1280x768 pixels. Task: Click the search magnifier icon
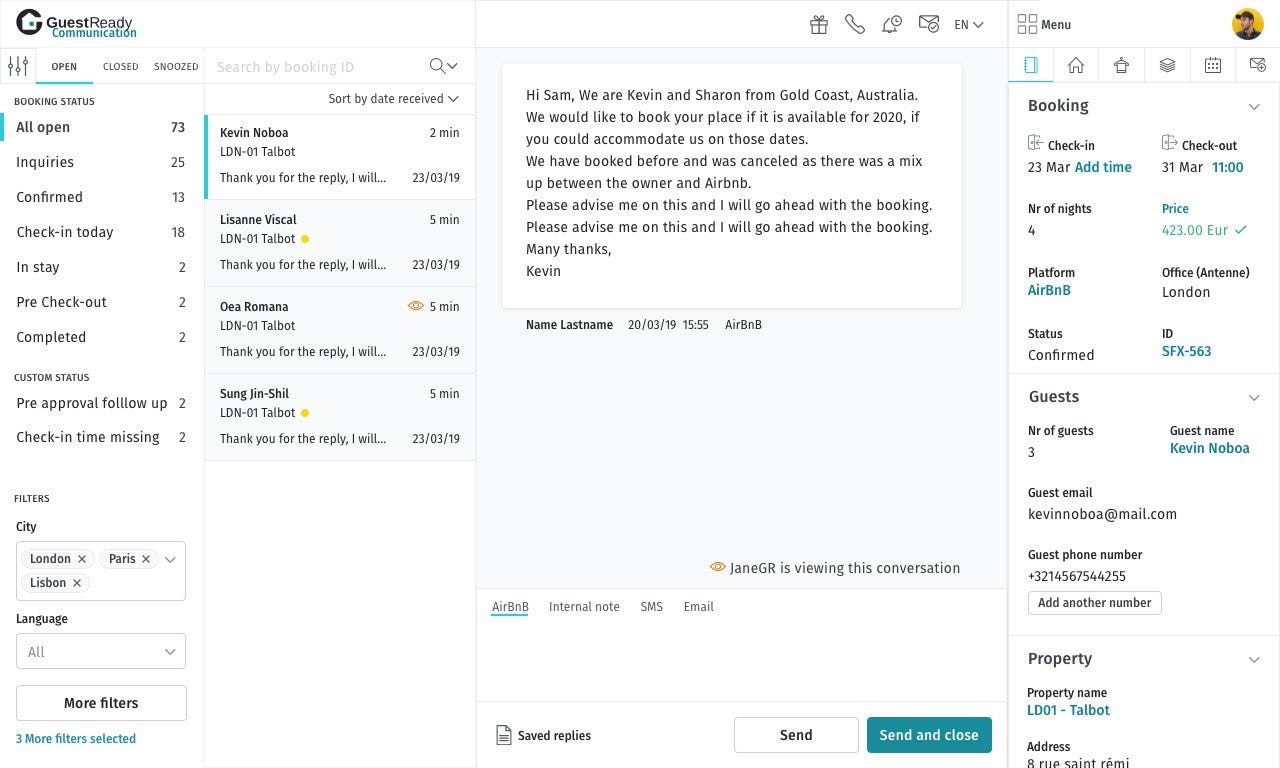[x=437, y=66]
